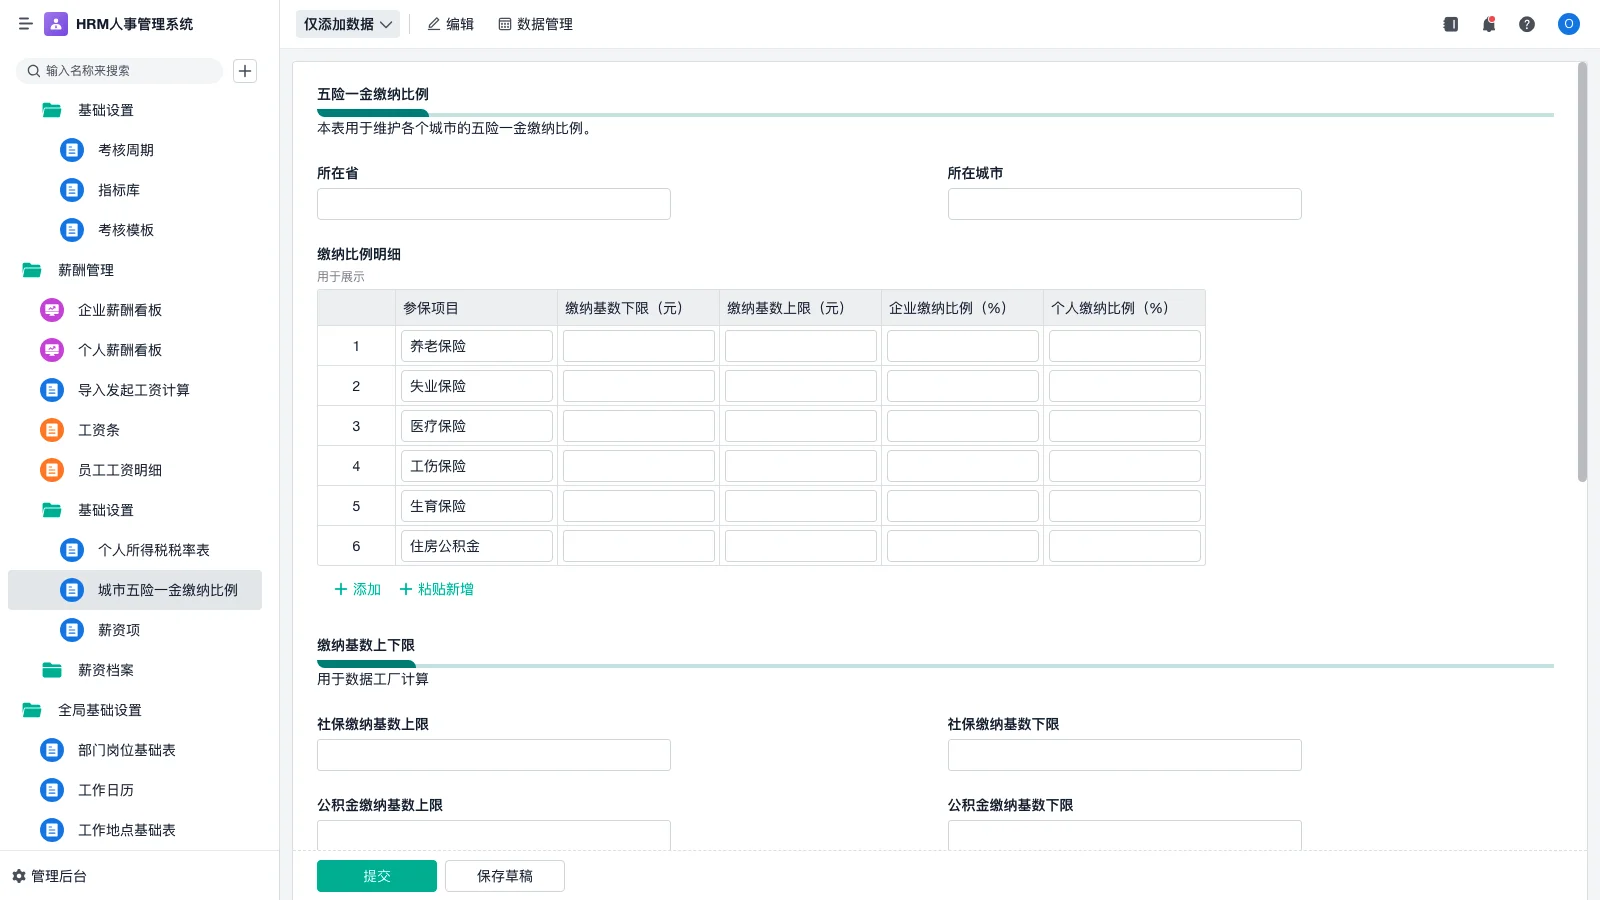Click the edit pencil icon labeled 编辑
1600x900 pixels.
pyautogui.click(x=450, y=24)
